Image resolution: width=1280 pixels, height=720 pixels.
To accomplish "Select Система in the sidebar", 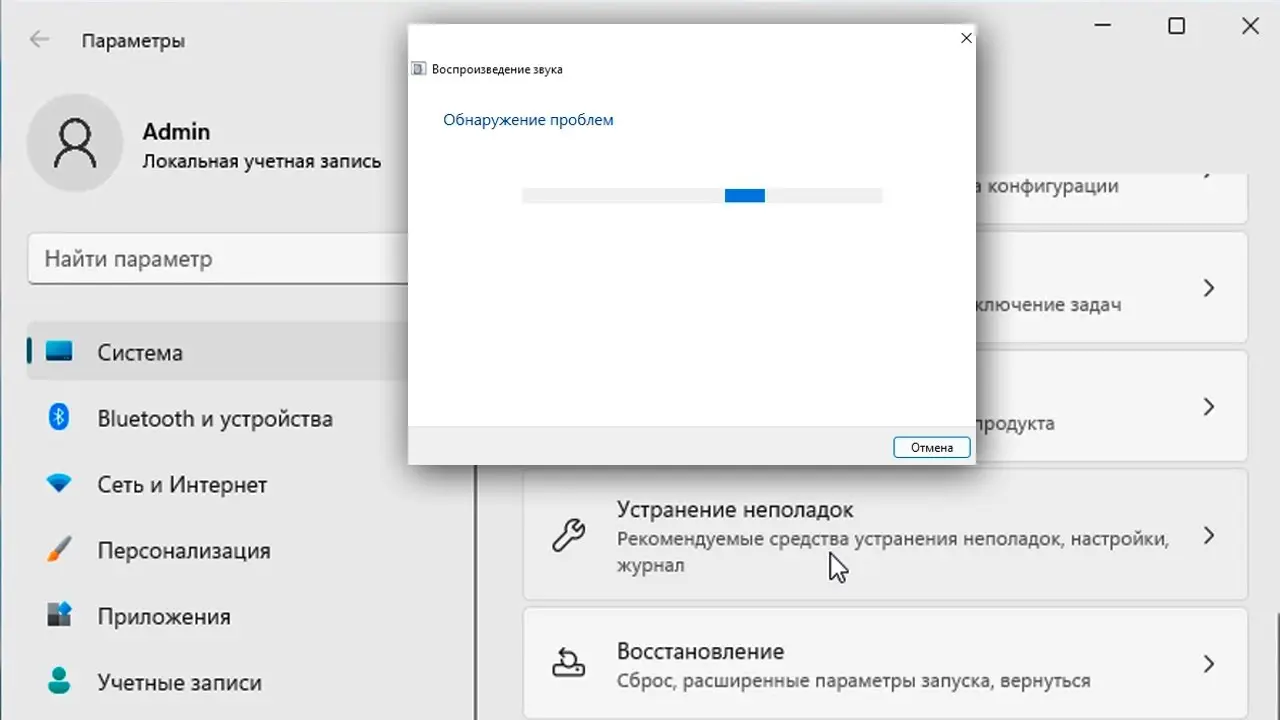I will pos(218,352).
